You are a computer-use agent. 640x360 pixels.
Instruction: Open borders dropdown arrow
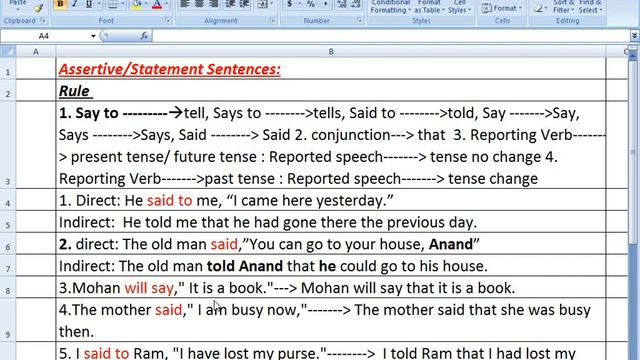(x=122, y=4)
